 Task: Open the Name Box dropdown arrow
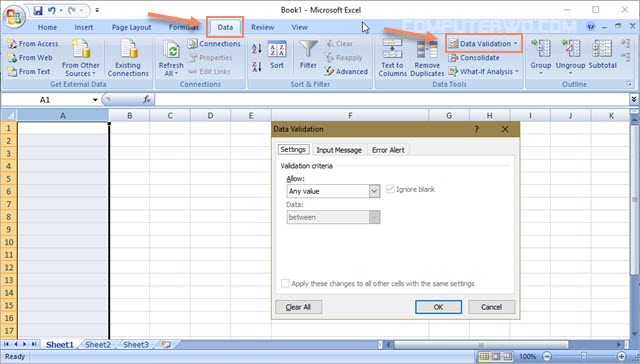coord(95,100)
